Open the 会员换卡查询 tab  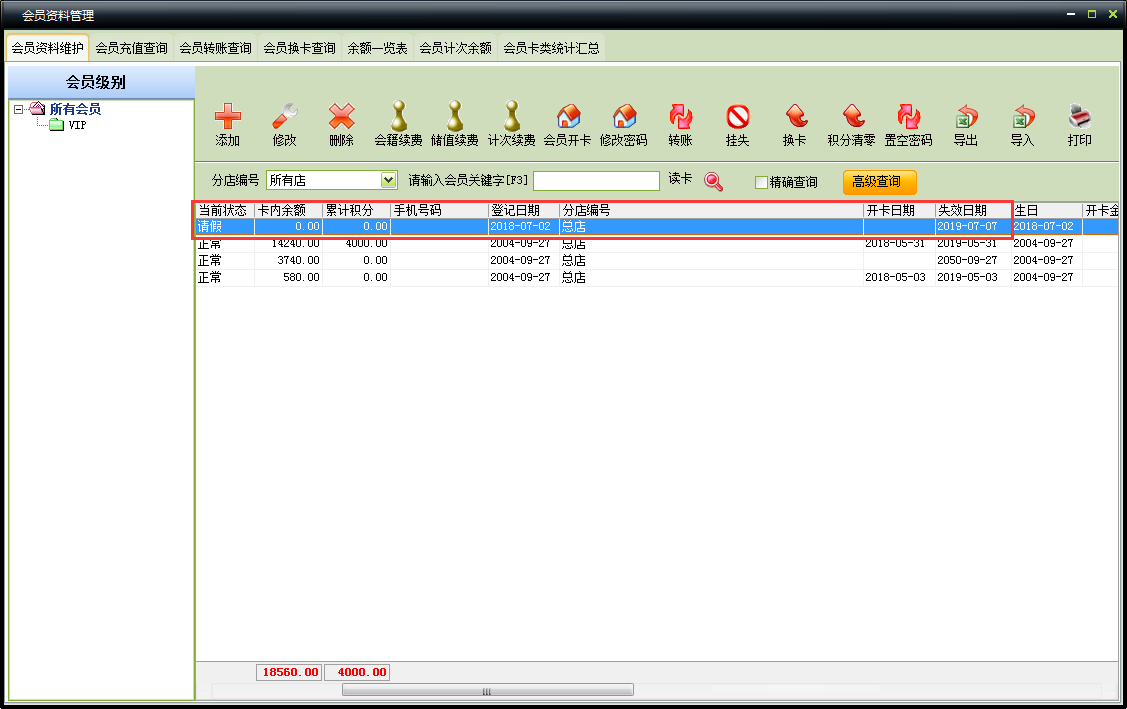300,48
